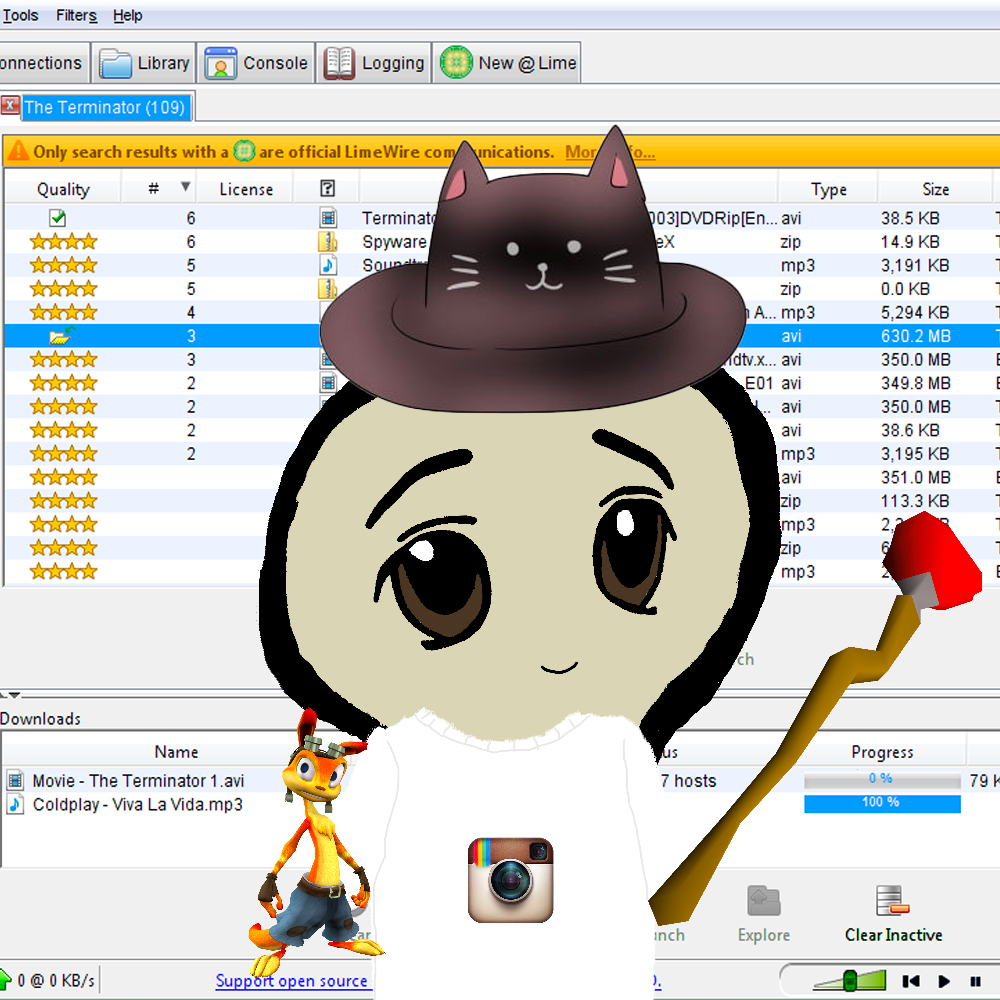
Task: Click the green checkmark icon in the 38.5 KB row
Action: (x=57, y=217)
